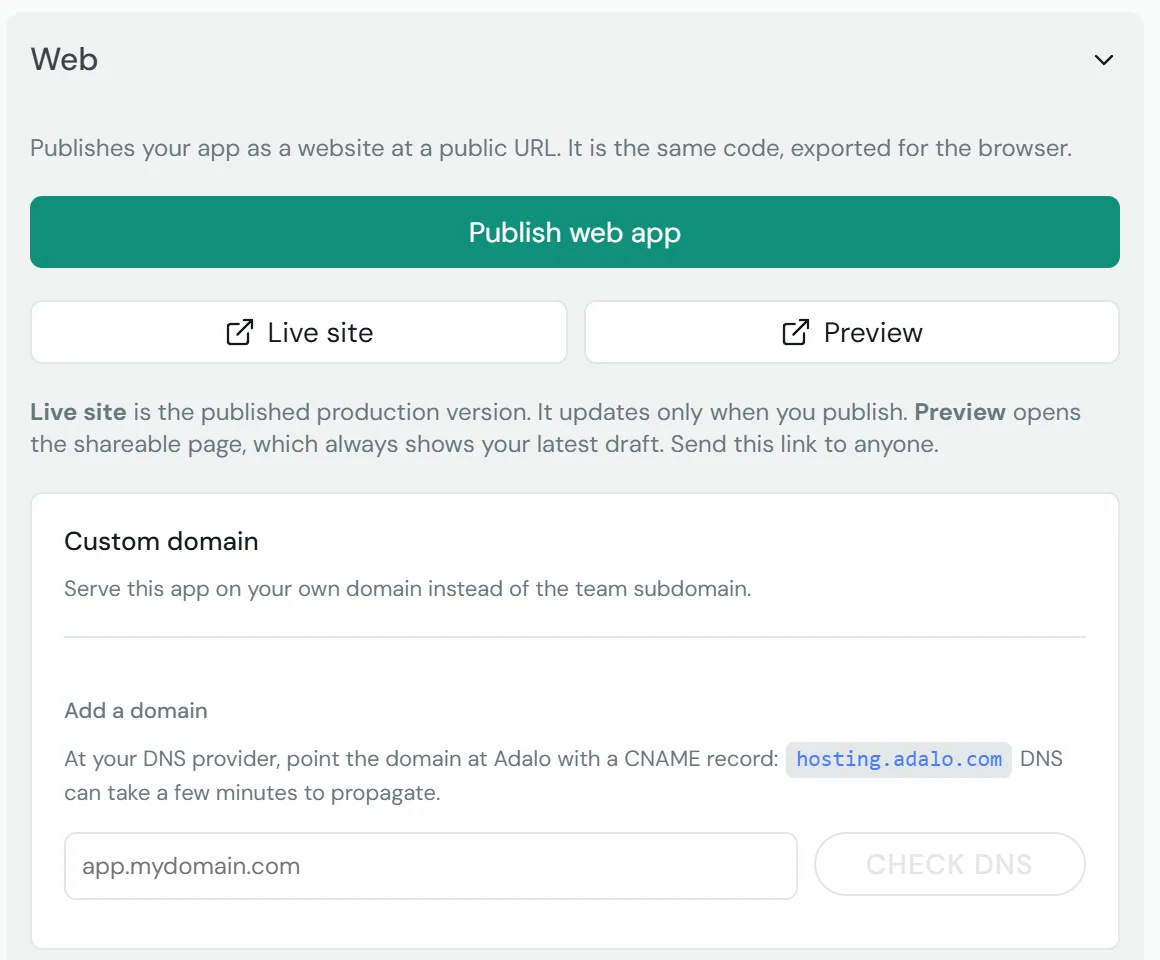Click the CHECK DNS button

pos(949,865)
